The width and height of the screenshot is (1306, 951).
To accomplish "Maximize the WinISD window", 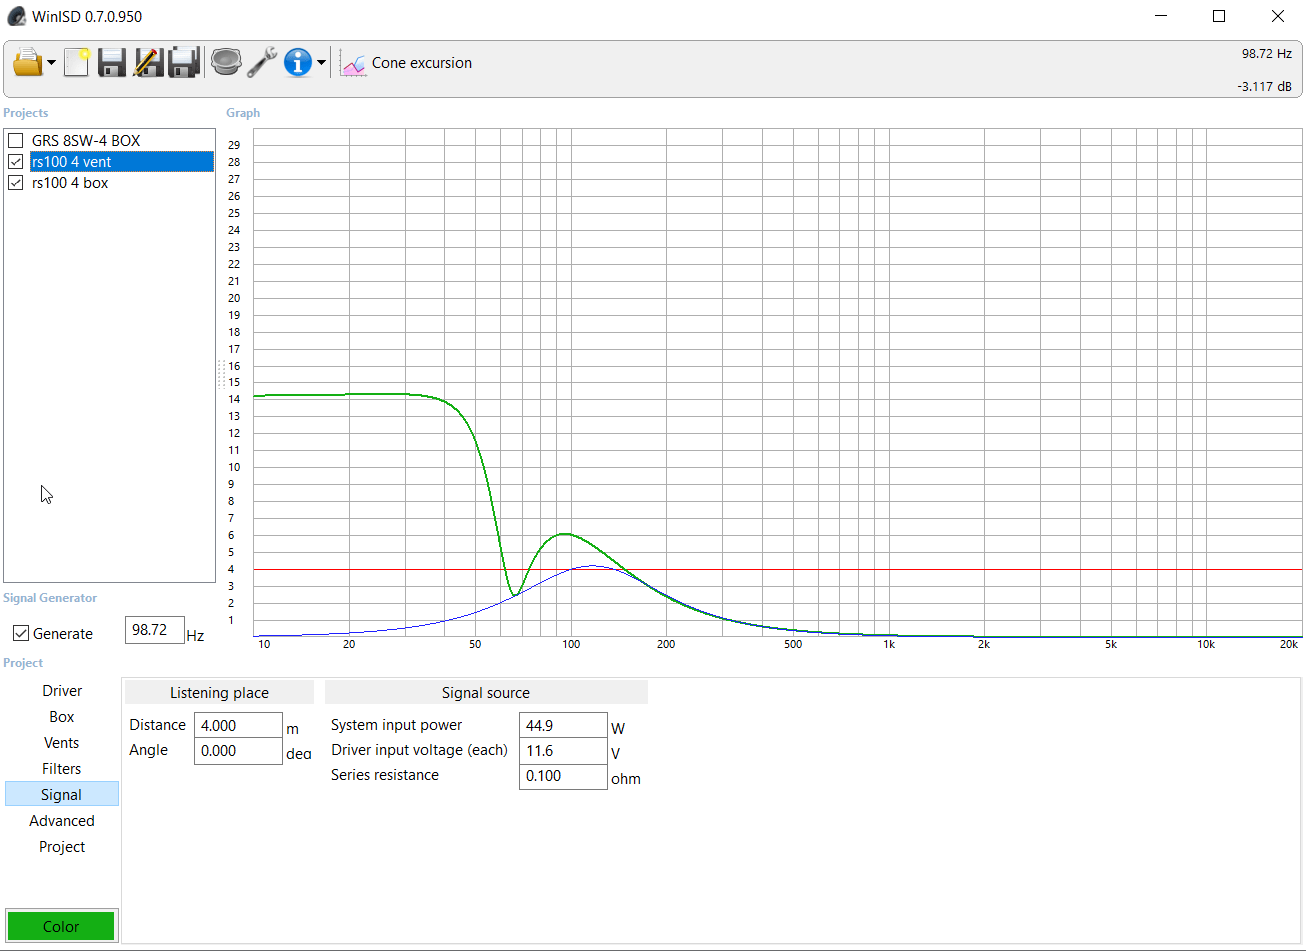I will coord(1219,16).
